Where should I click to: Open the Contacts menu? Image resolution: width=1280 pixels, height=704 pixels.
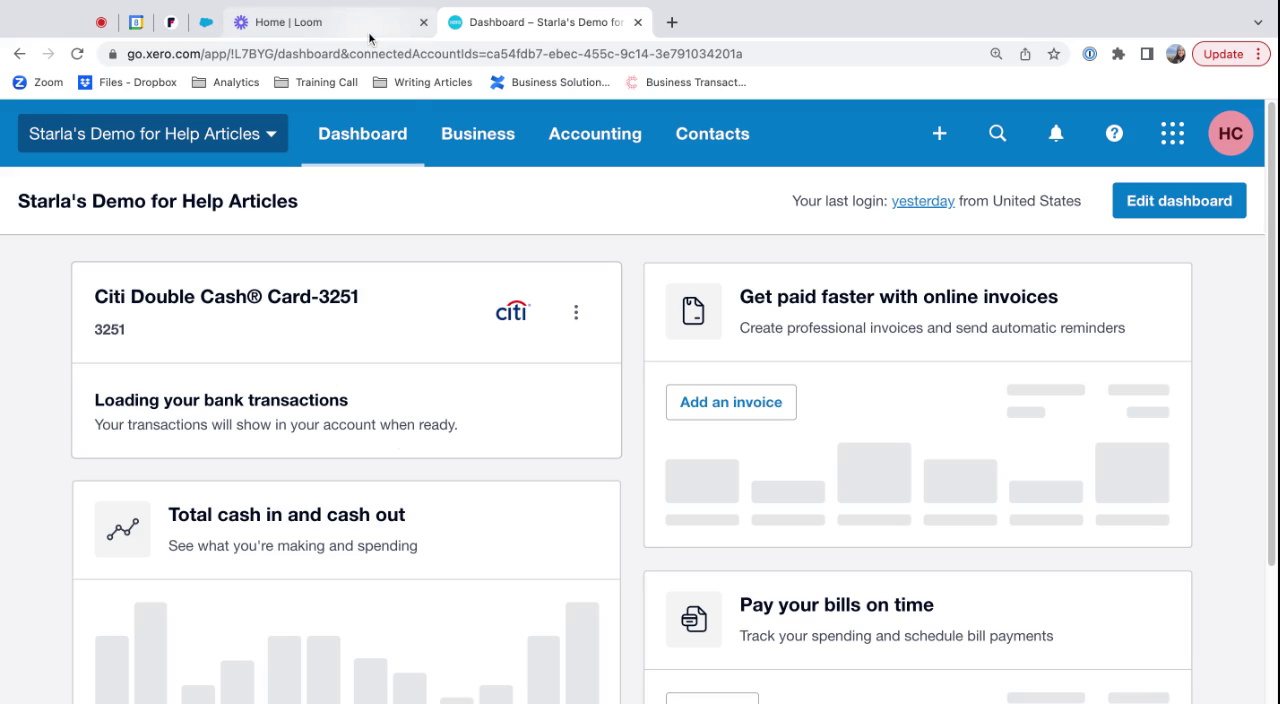(712, 133)
